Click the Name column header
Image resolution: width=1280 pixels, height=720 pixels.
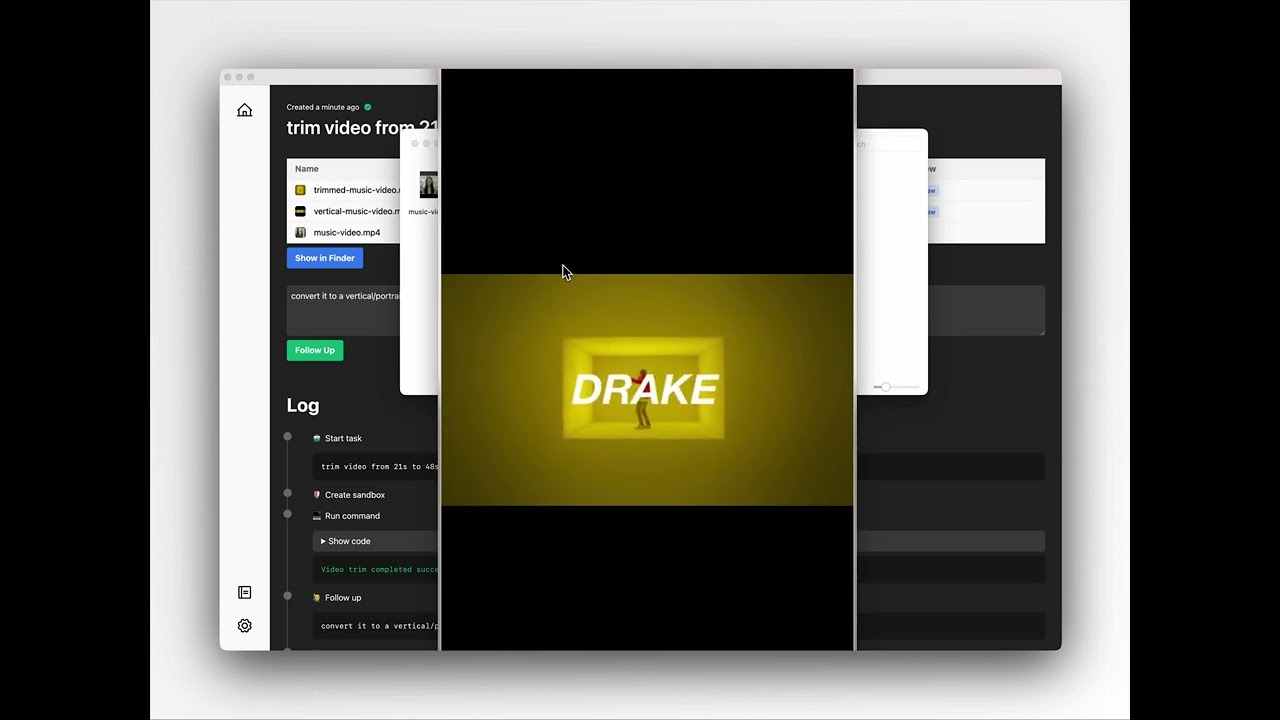pos(307,169)
